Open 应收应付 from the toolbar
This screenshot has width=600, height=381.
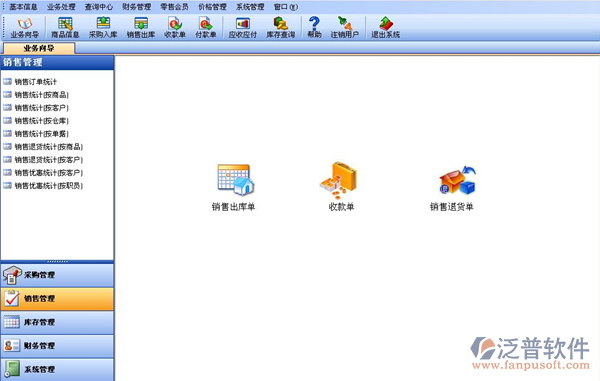[x=243, y=27]
